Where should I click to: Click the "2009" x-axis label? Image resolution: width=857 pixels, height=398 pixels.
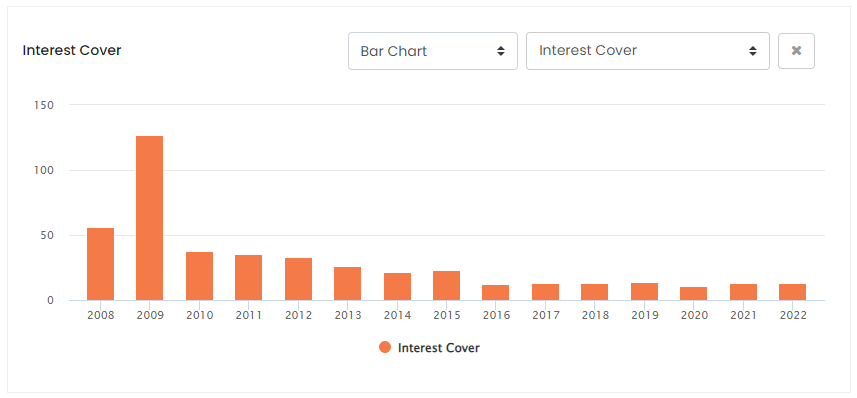point(150,316)
